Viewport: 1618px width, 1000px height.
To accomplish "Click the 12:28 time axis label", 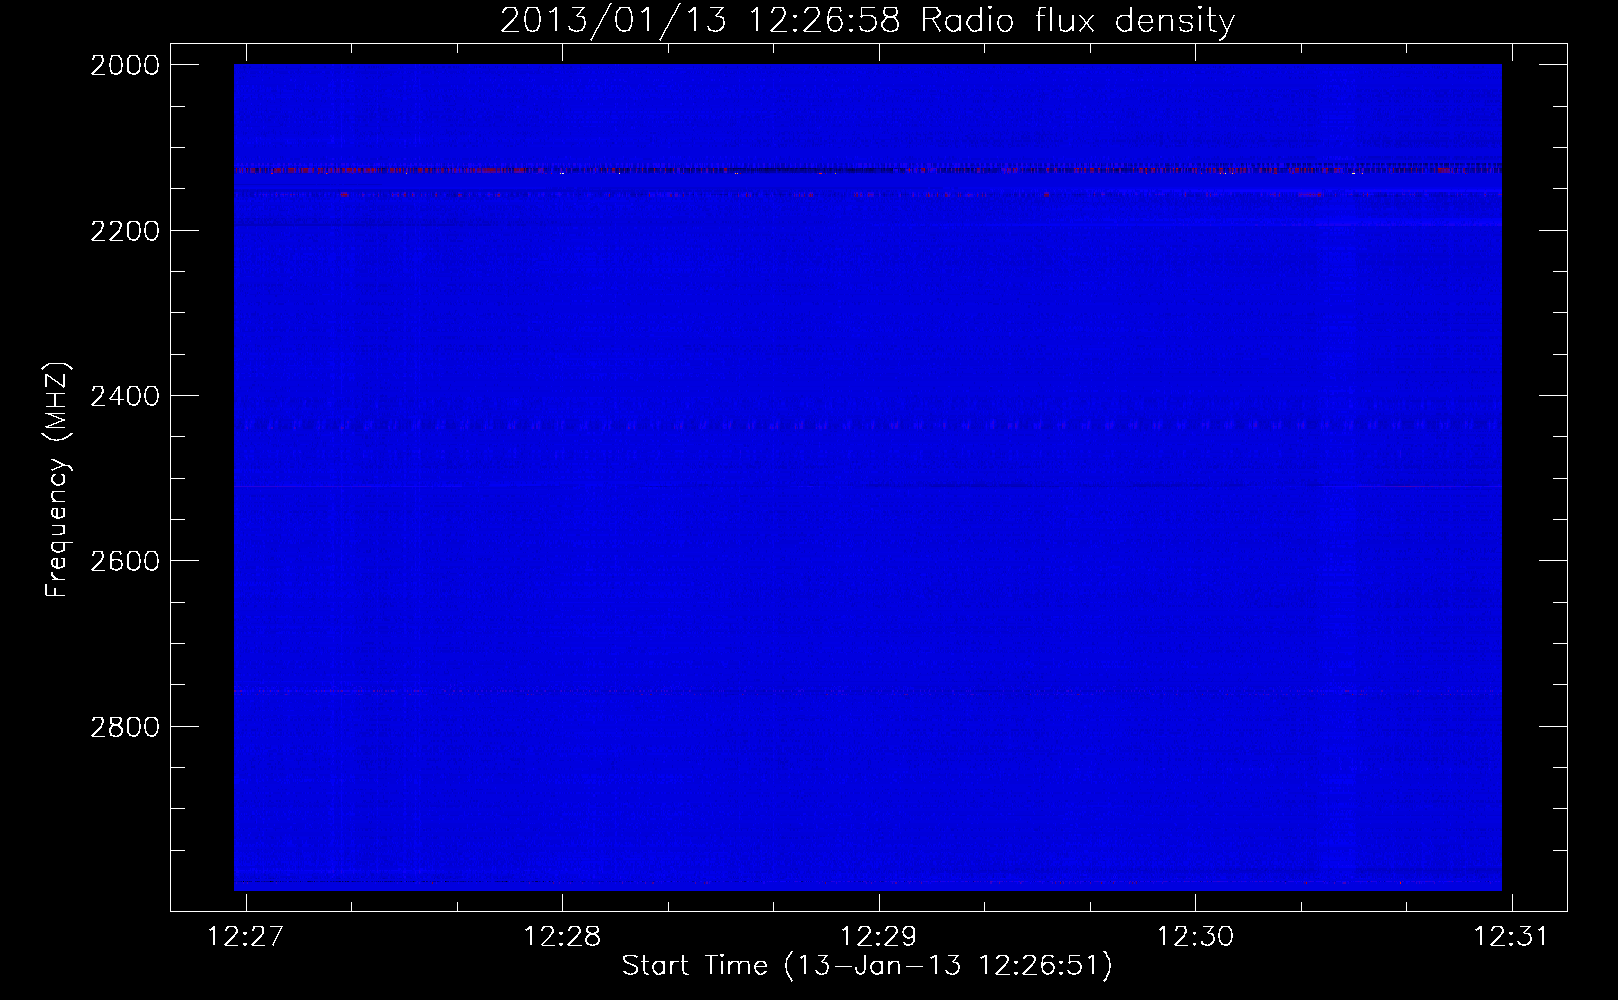I will [x=562, y=936].
